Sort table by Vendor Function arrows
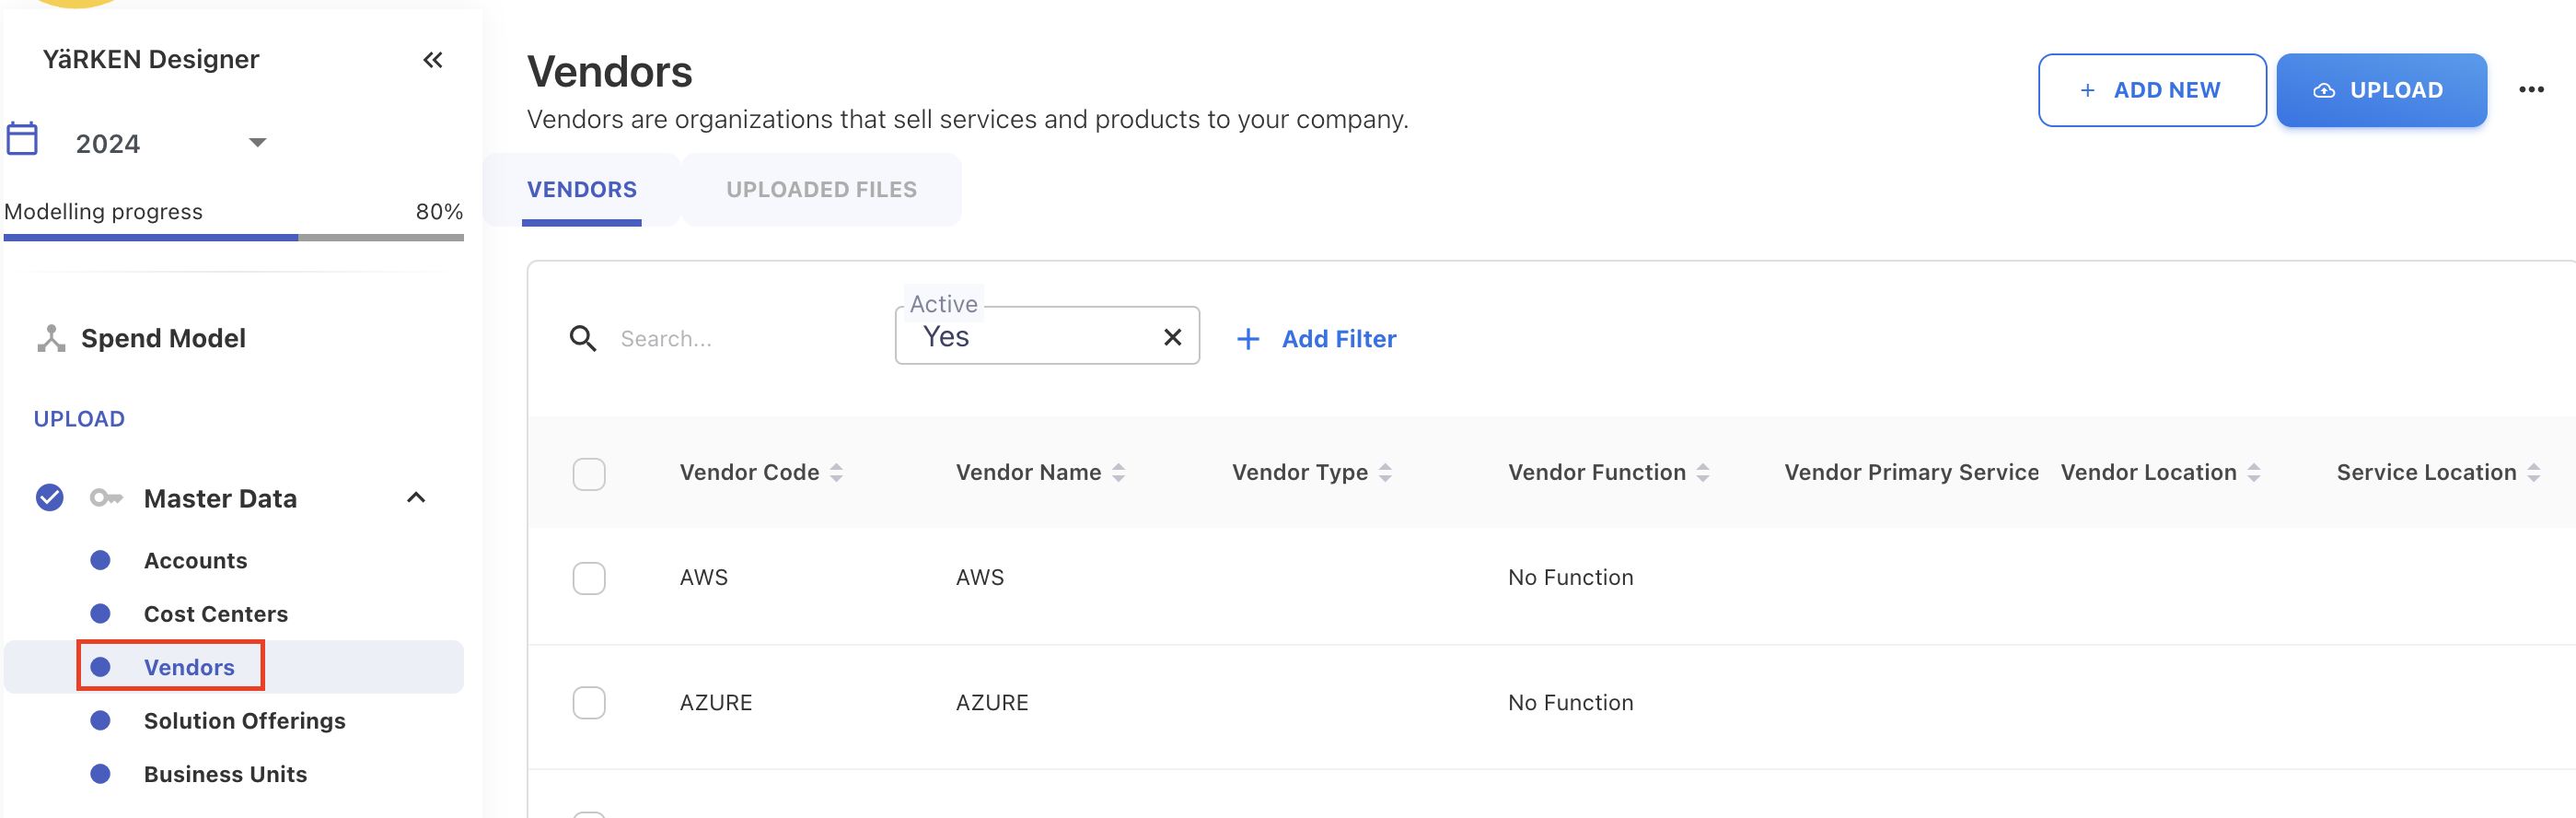2576x818 pixels. tap(1702, 473)
